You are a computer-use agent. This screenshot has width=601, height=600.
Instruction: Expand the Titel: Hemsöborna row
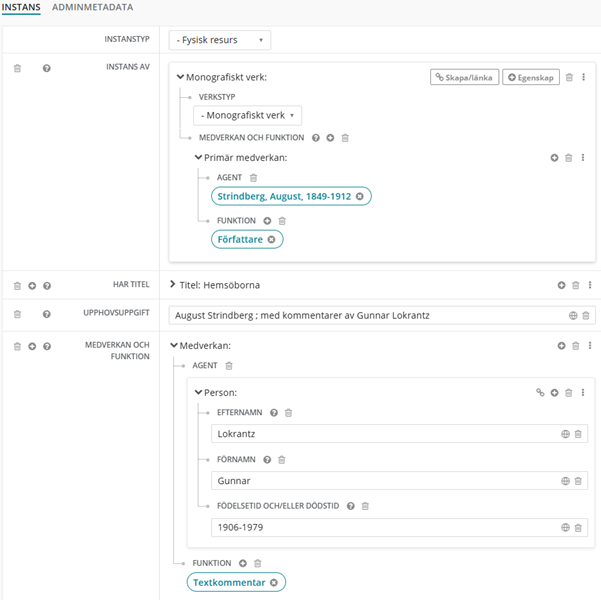pyautogui.click(x=172, y=284)
